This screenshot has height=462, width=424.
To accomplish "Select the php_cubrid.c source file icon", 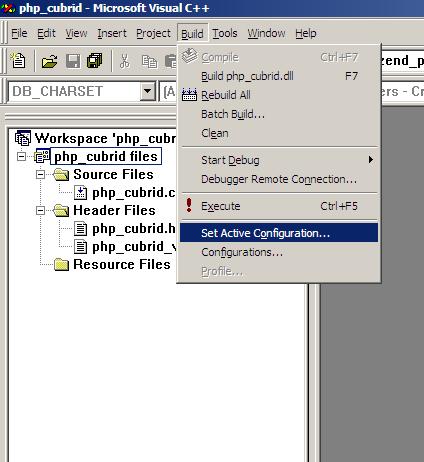I will pos(81,193).
